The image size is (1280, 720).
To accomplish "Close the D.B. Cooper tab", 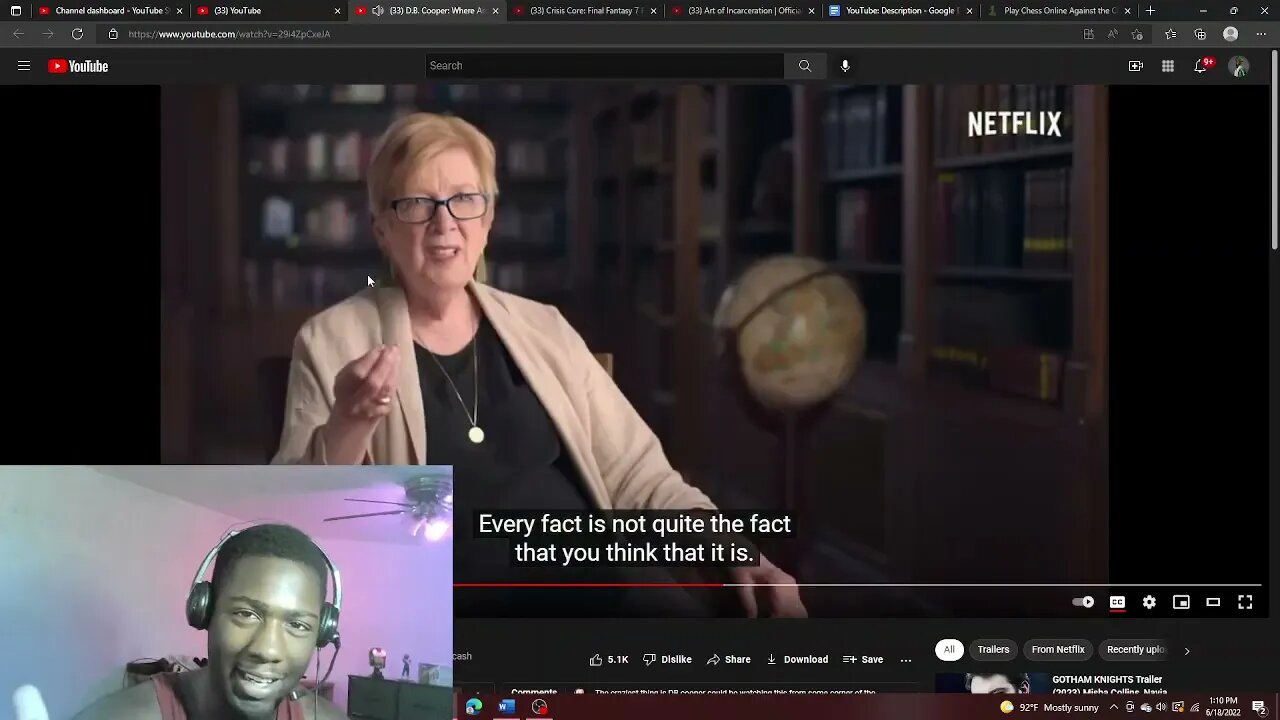I will tap(494, 11).
